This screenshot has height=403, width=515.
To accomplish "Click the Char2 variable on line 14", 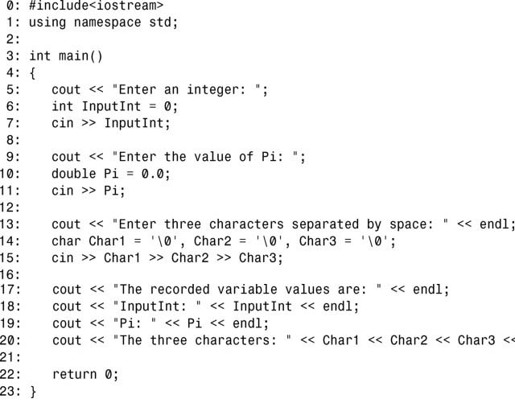I will pyautogui.click(x=212, y=241).
